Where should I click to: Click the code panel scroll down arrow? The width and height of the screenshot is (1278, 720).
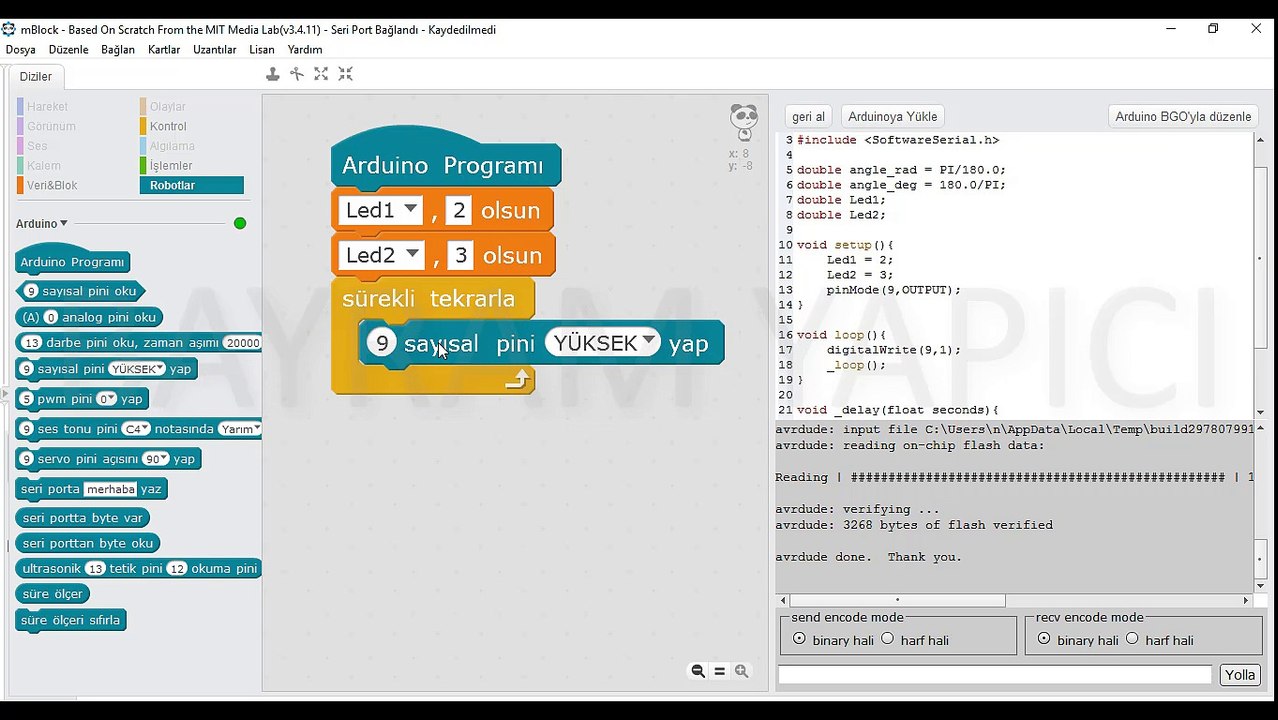point(1260,411)
